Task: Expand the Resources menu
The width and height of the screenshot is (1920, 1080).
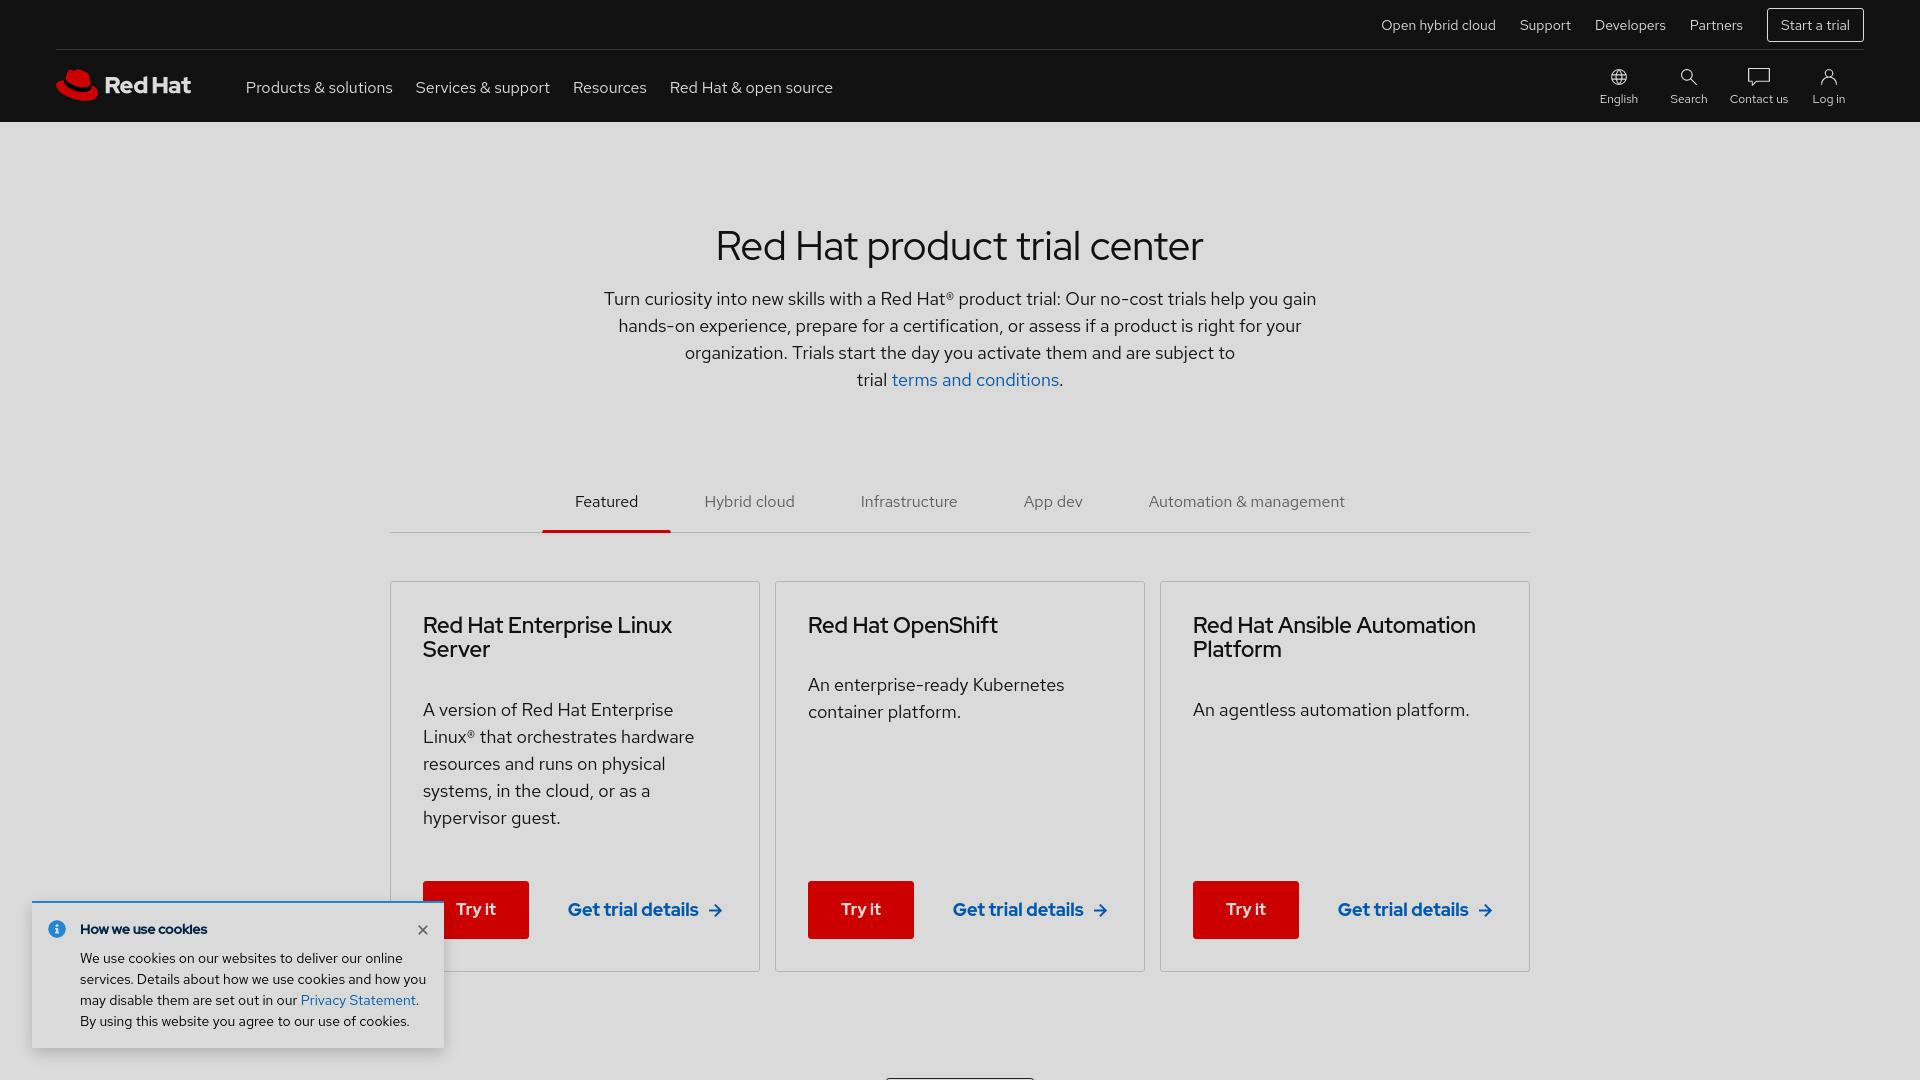Action: [x=610, y=88]
